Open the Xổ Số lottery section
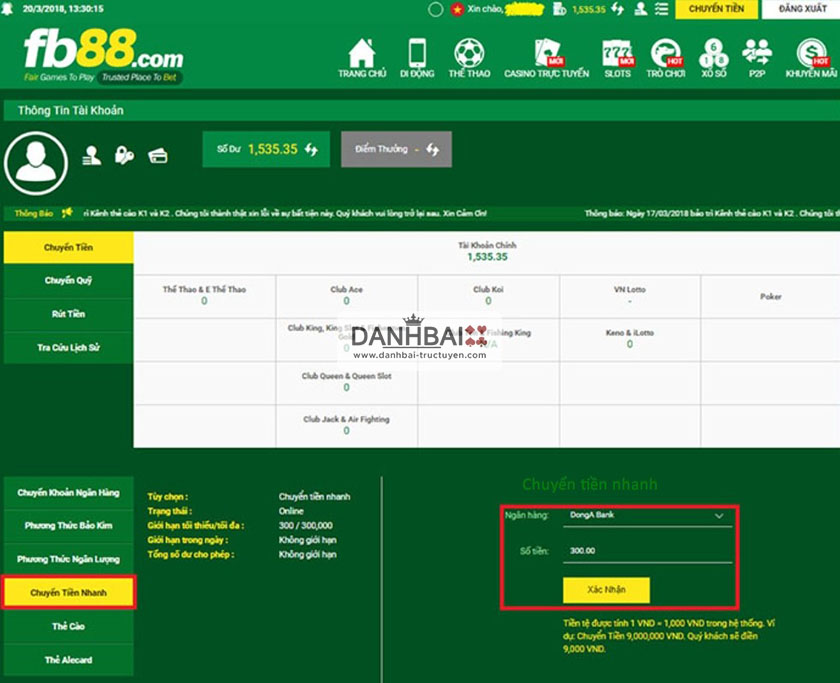 coord(714,58)
